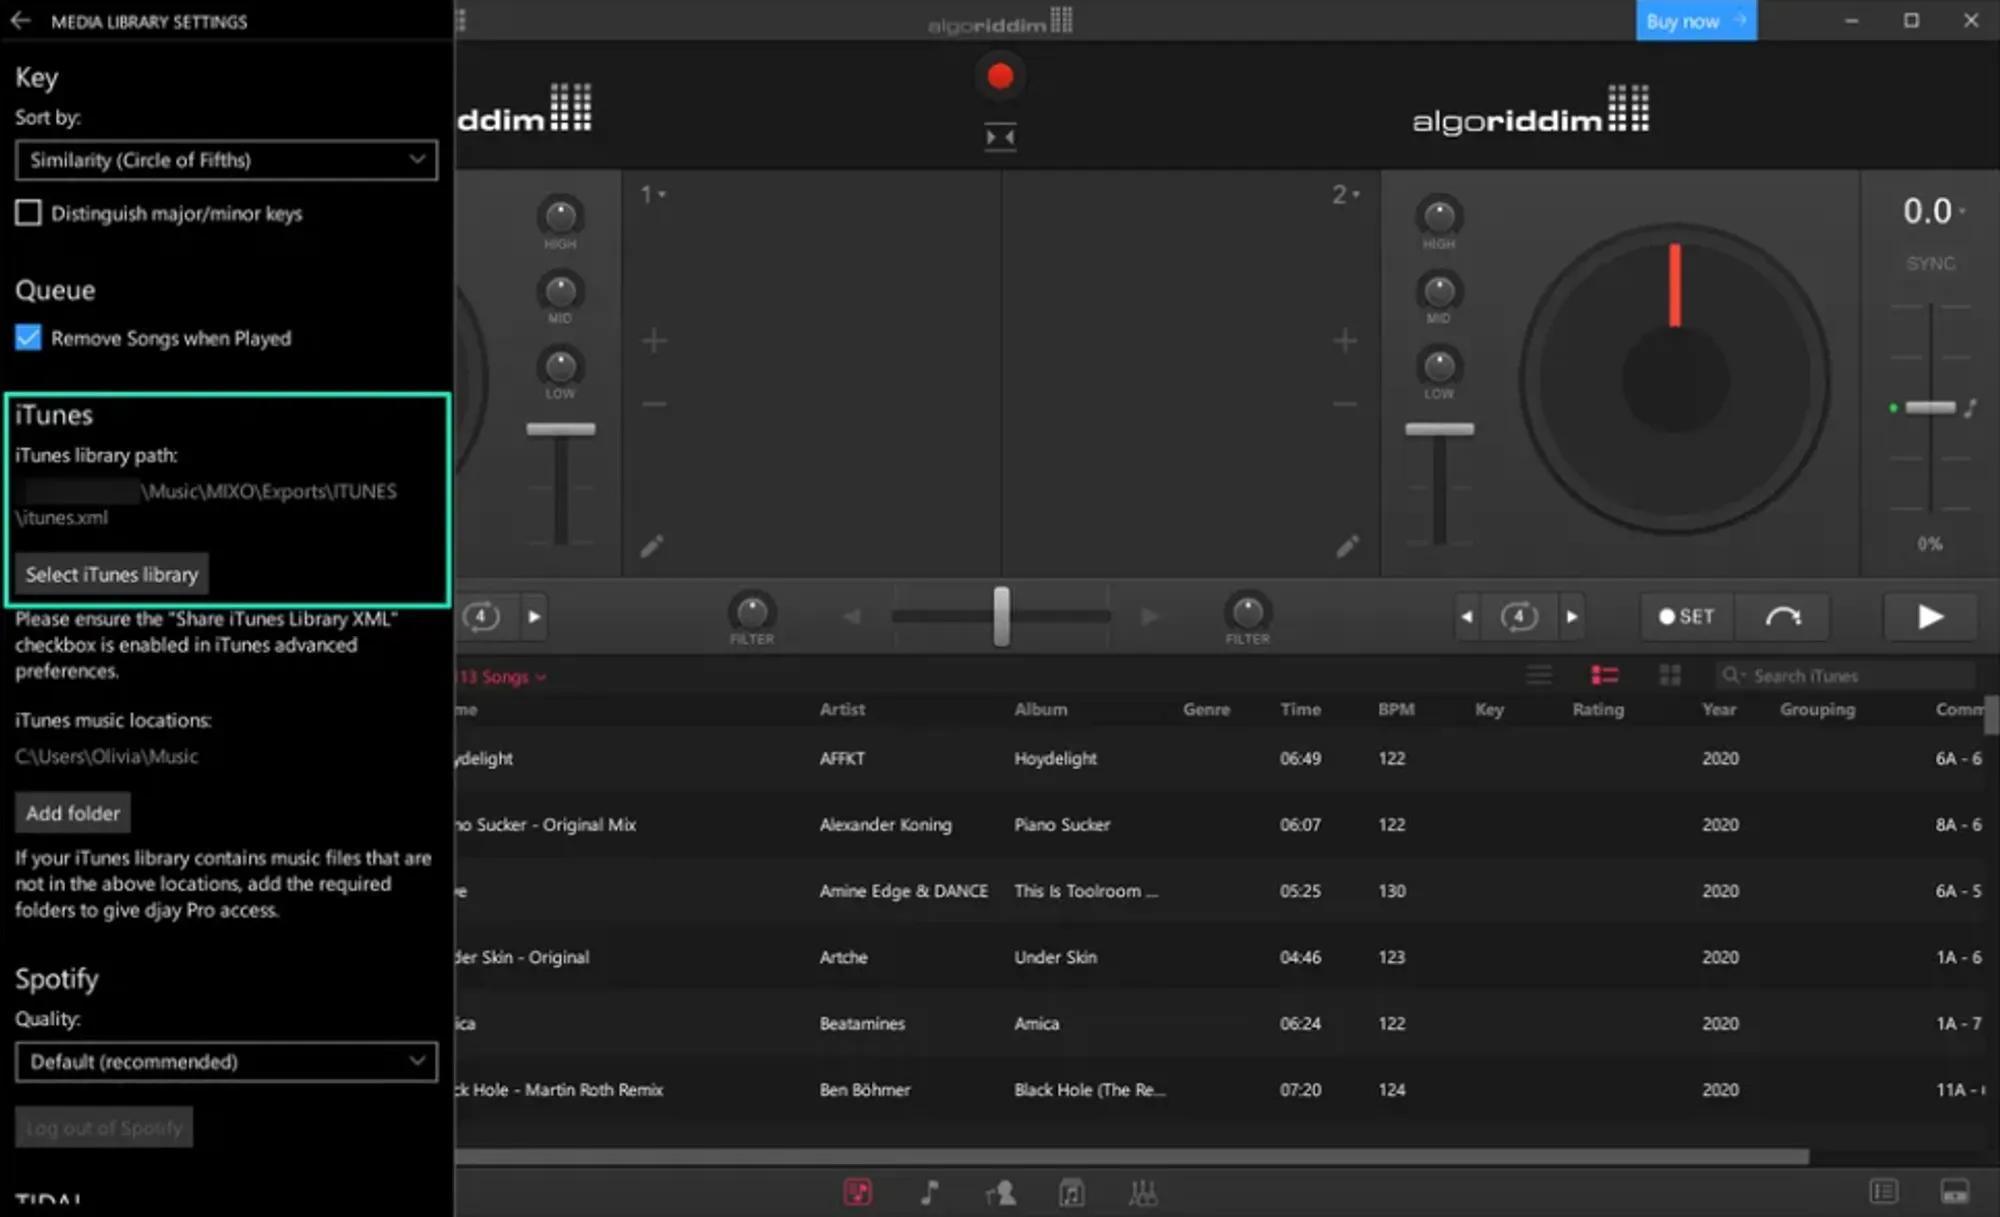Open the Spotify Quality dropdown
The width and height of the screenshot is (2000, 1217).
[226, 1062]
